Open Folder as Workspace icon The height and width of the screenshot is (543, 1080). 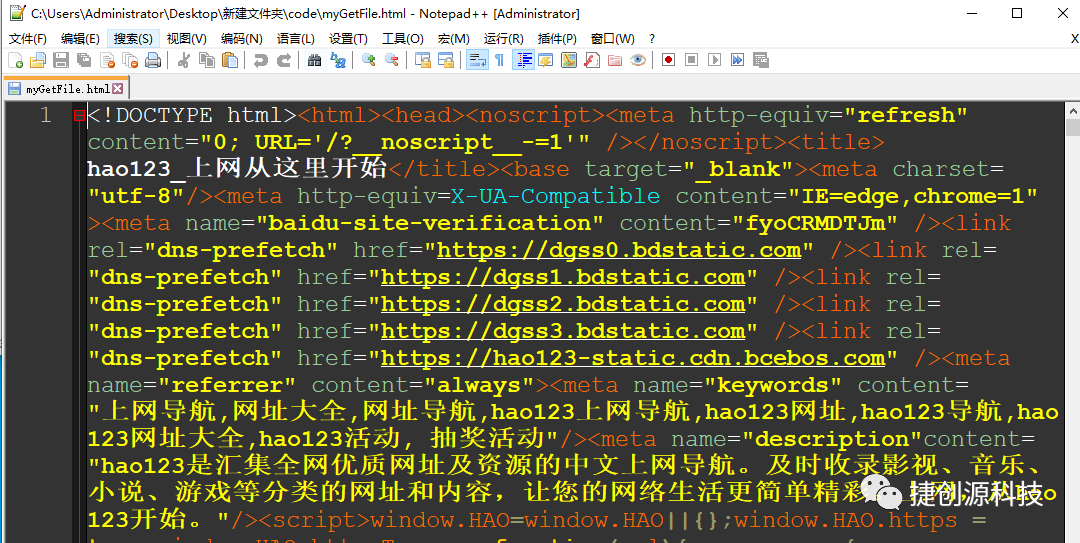pos(614,60)
